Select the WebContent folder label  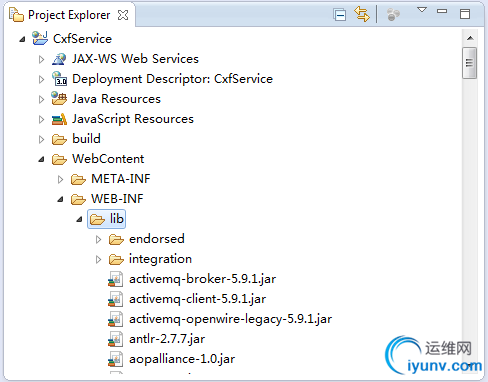click(x=108, y=159)
